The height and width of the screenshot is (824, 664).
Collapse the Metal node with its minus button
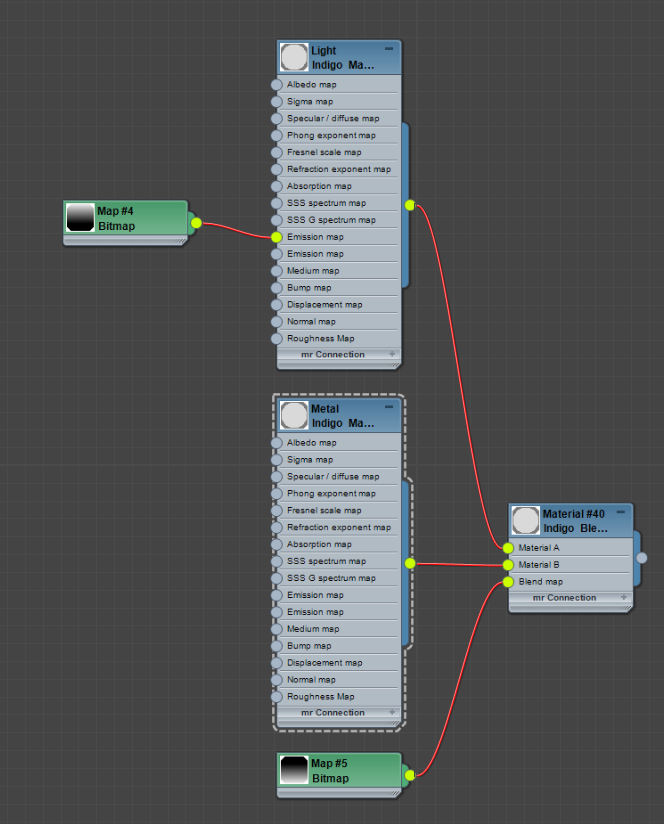389,406
